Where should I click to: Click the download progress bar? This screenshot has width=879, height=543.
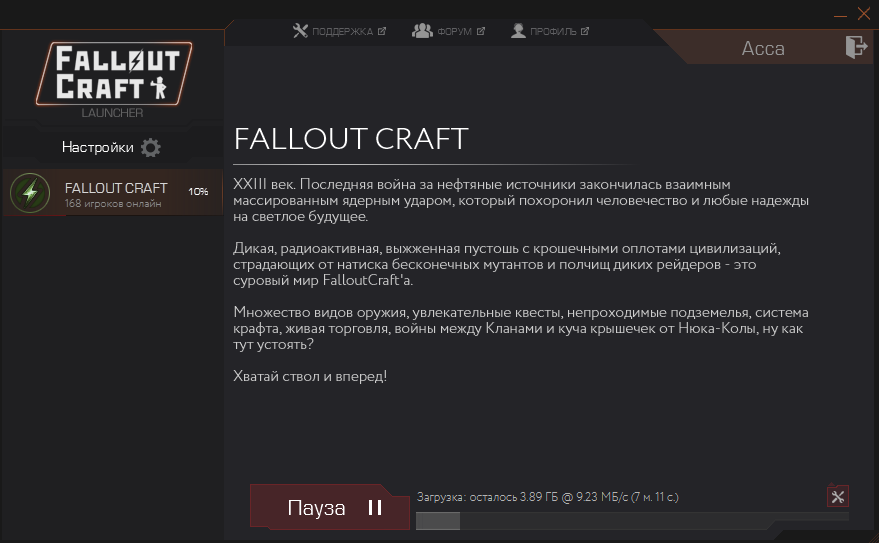tap(632, 521)
